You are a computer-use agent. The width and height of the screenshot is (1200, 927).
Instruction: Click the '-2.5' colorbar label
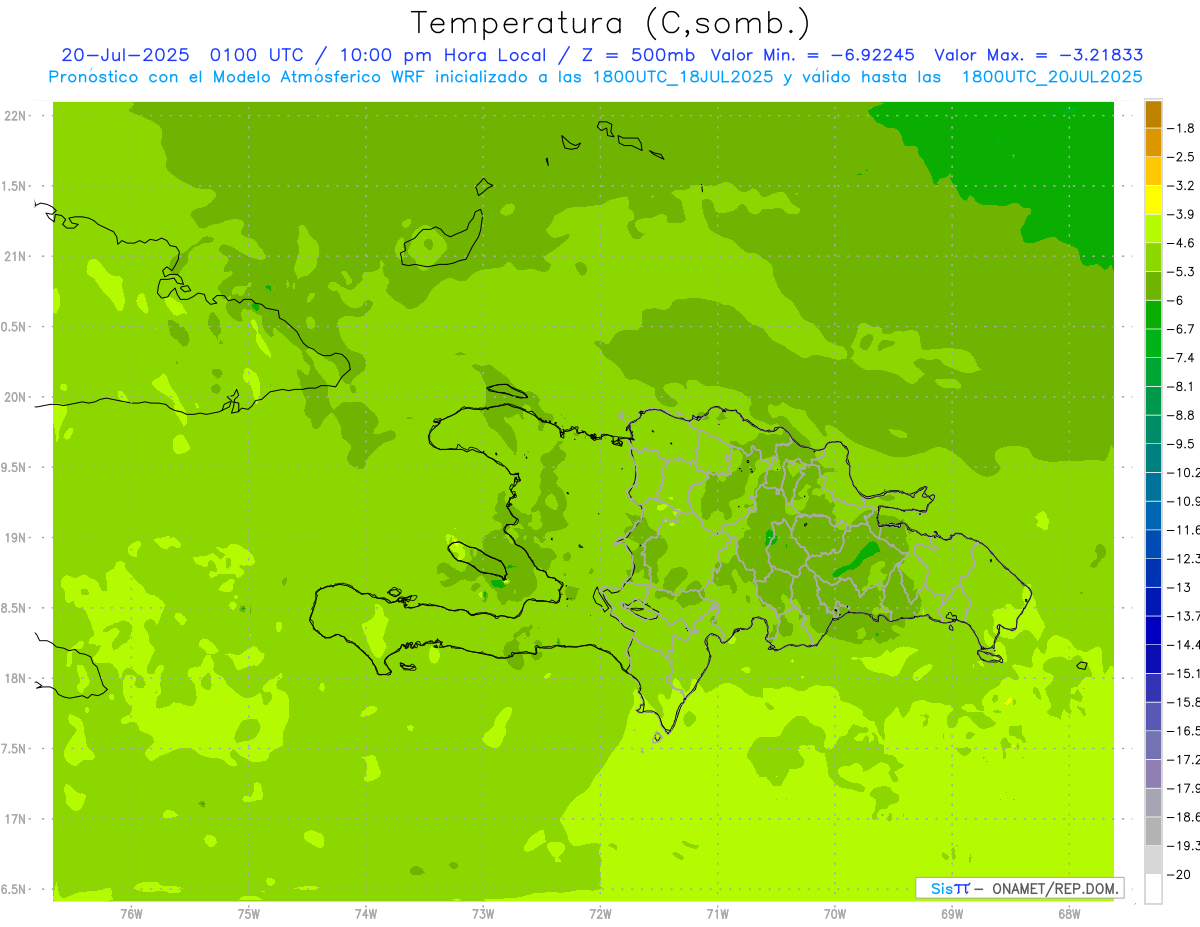point(1181,157)
